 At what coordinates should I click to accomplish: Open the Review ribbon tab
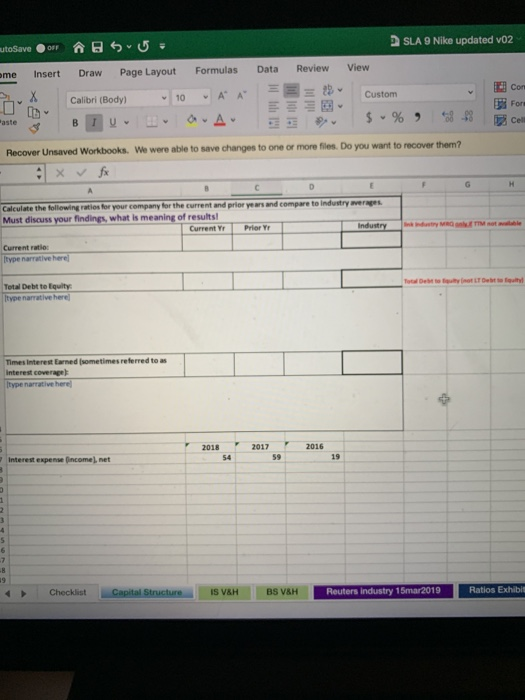[x=312, y=68]
